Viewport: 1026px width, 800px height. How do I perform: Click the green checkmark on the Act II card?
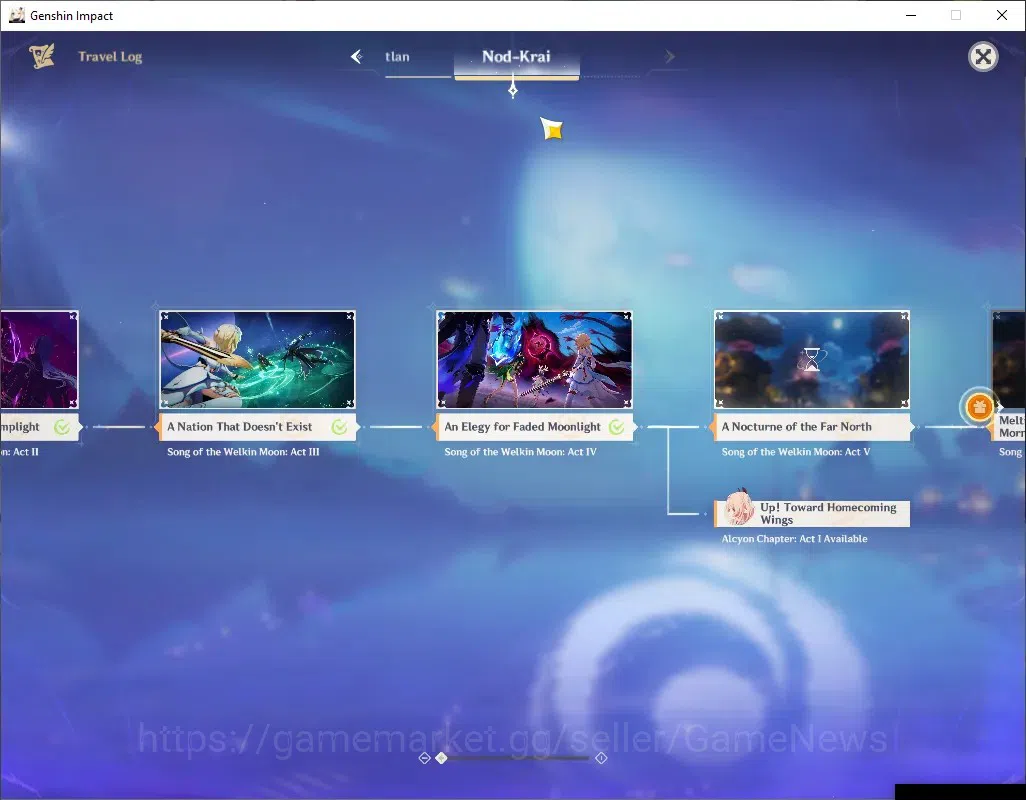pos(62,427)
